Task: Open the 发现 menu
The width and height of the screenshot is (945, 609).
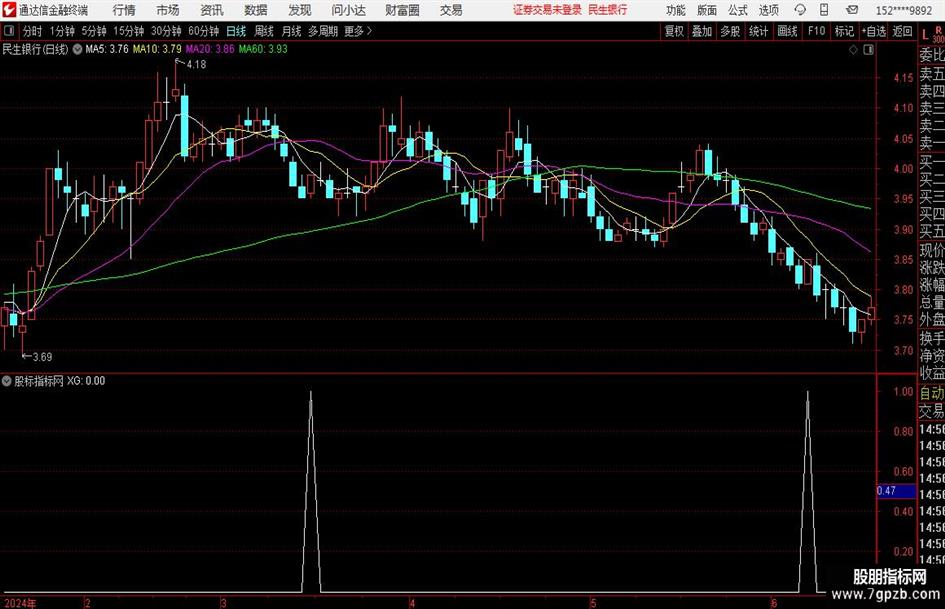Action: (300, 10)
